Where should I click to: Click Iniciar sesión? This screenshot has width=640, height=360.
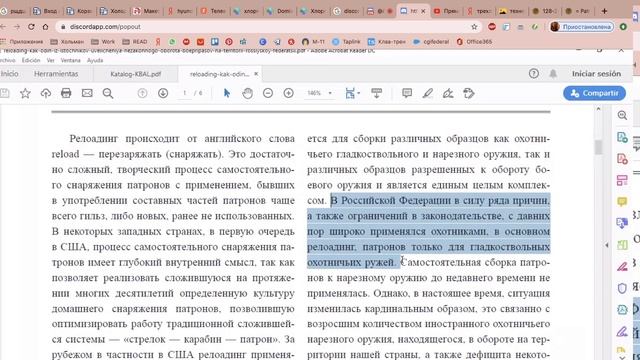[596, 74]
